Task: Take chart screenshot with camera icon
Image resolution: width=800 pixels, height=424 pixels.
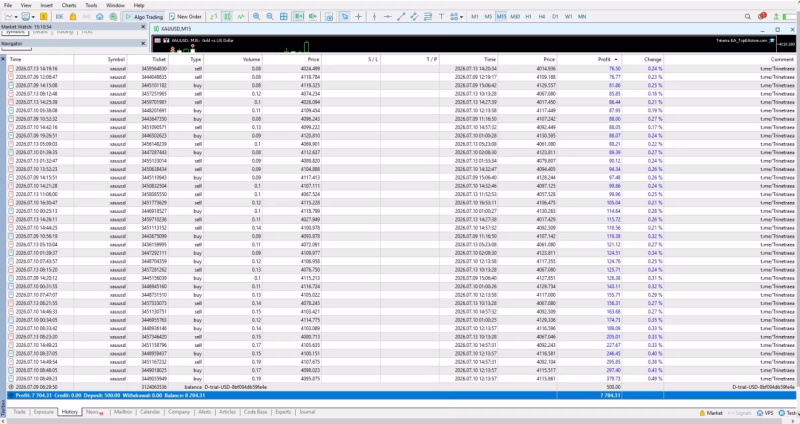Action: tap(329, 17)
